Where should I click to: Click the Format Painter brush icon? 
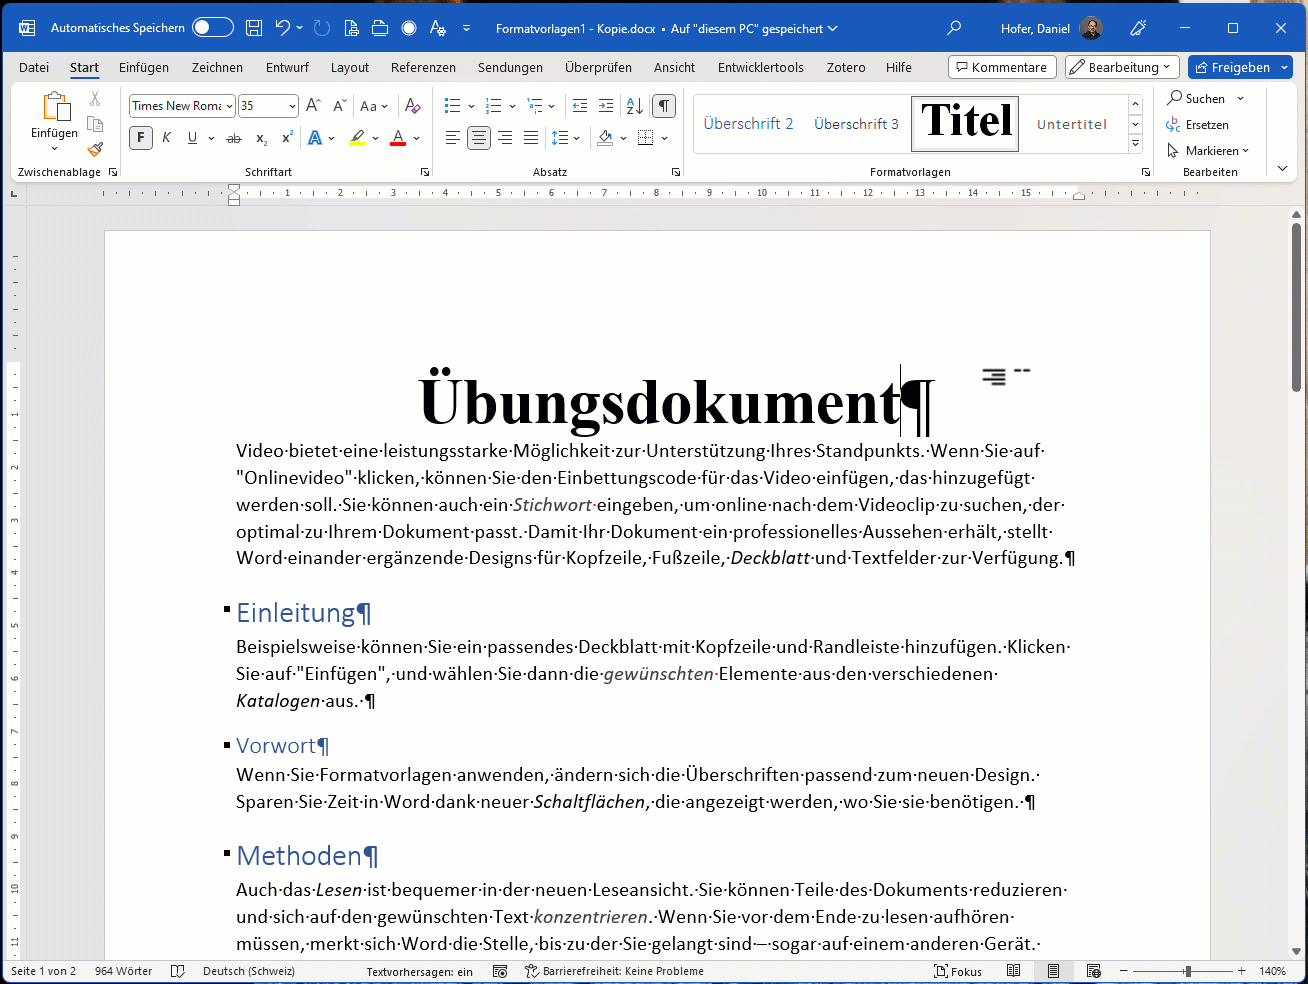pos(95,150)
